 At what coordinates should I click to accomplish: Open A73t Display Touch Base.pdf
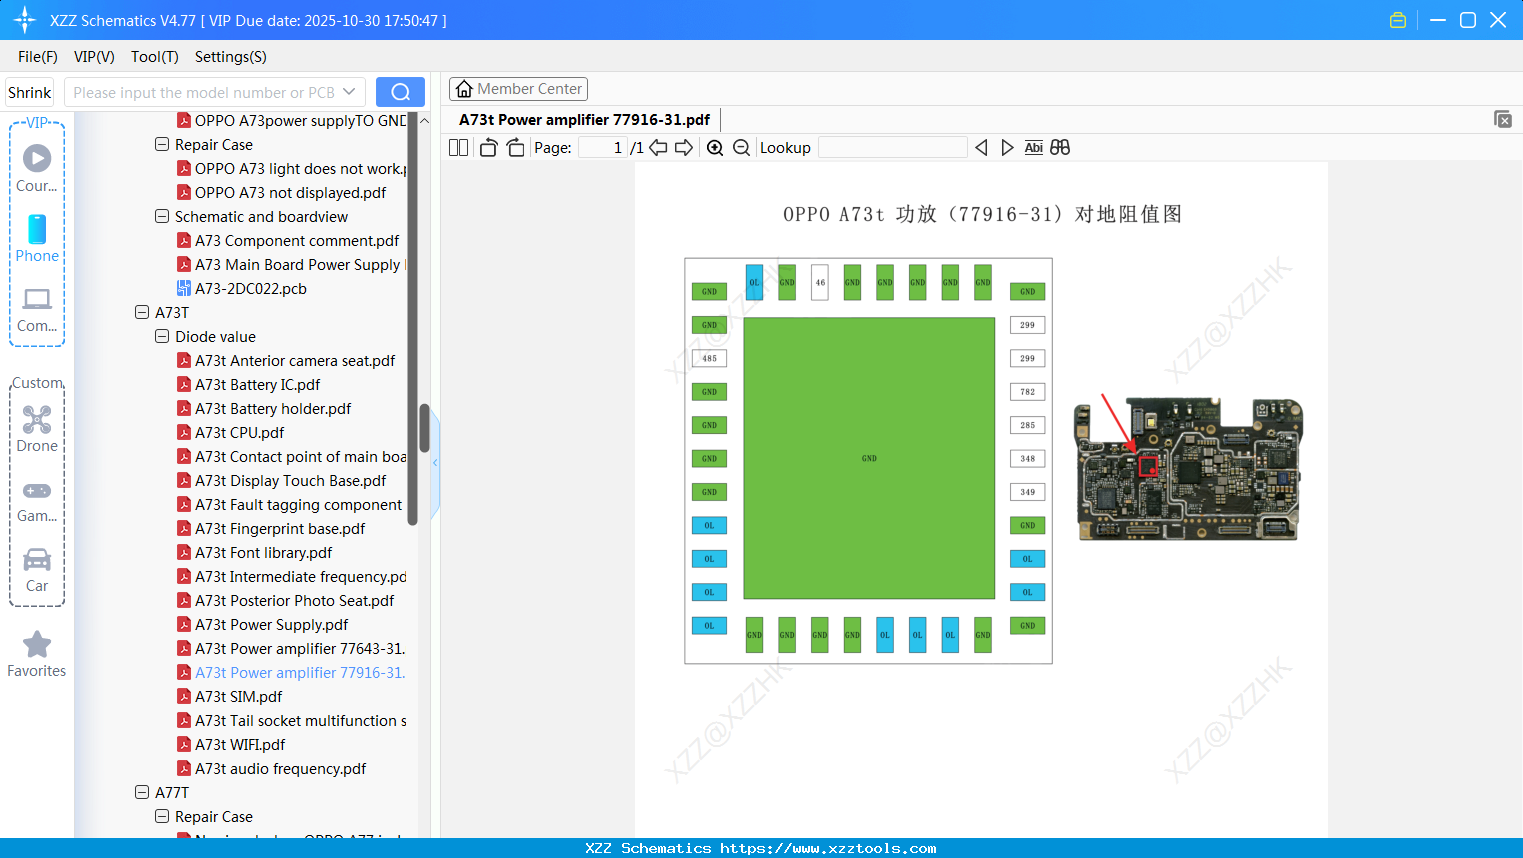pyautogui.click(x=290, y=481)
